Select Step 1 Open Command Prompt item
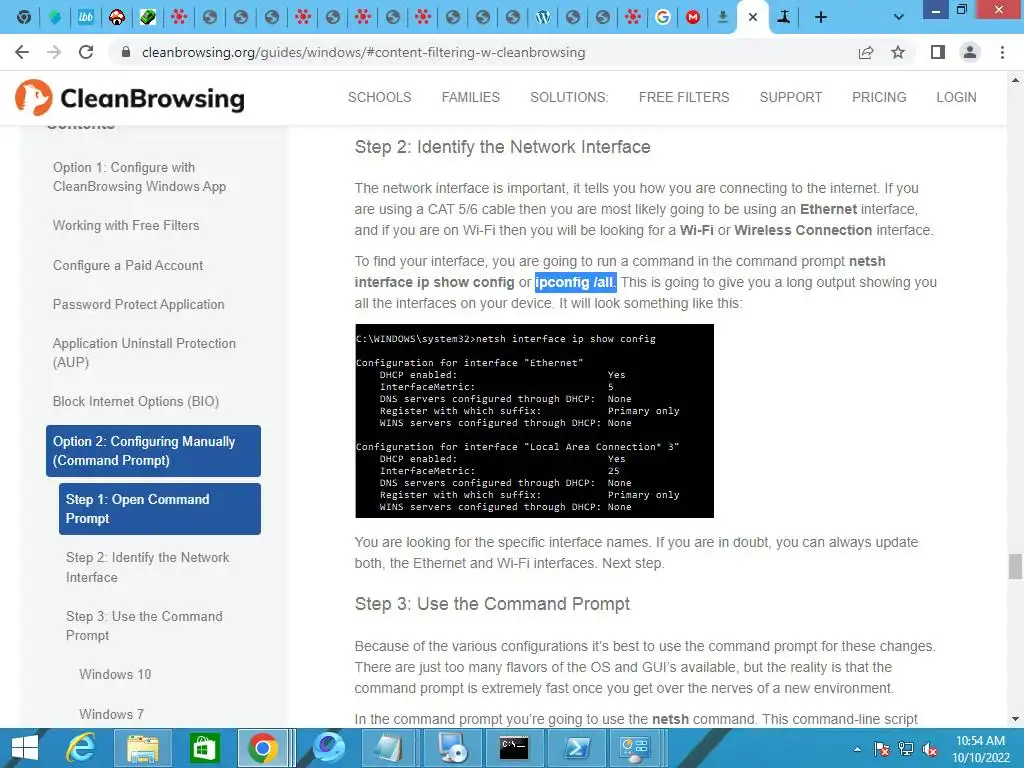Screen dimensions: 1024x768 coord(160,509)
